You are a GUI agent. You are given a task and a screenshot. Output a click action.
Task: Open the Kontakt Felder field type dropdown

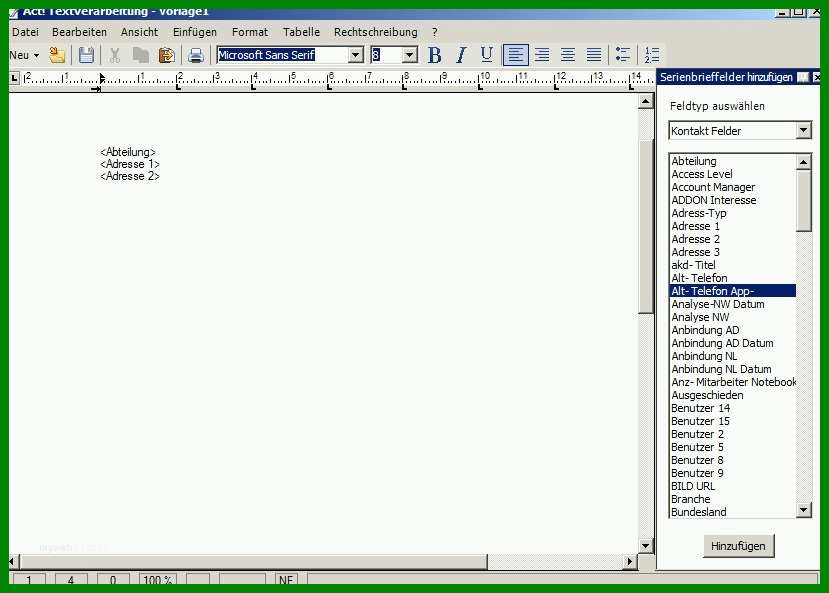point(804,130)
